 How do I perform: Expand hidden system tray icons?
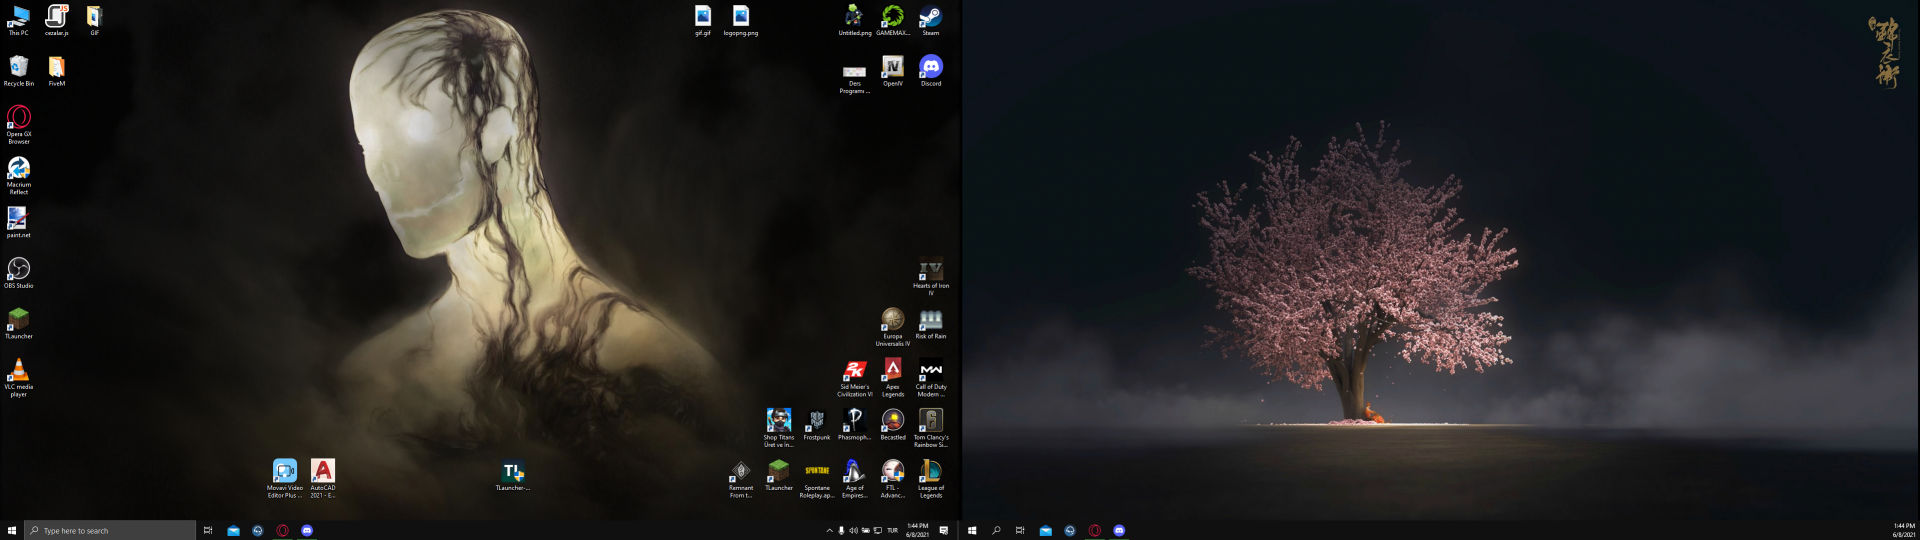[829, 530]
